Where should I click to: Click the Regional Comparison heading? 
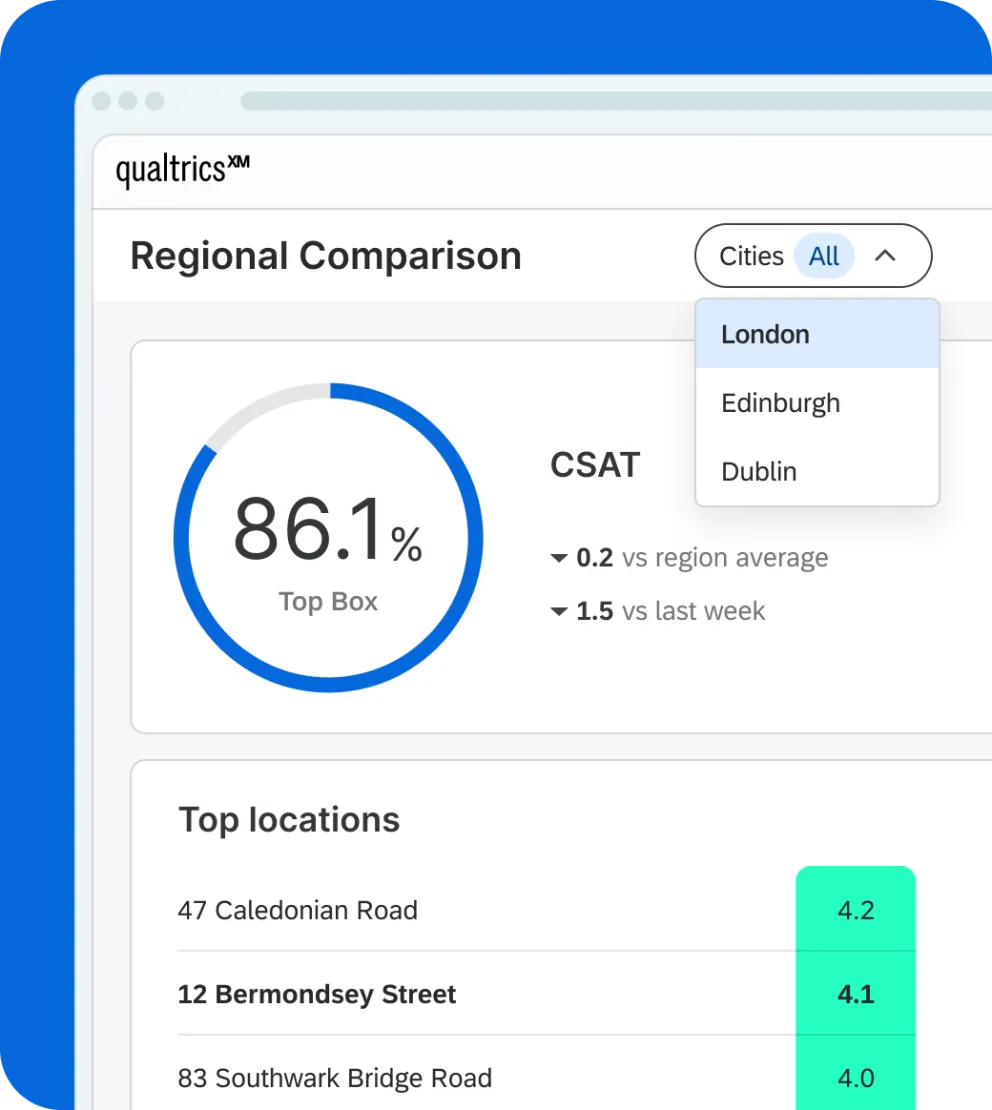coord(326,256)
